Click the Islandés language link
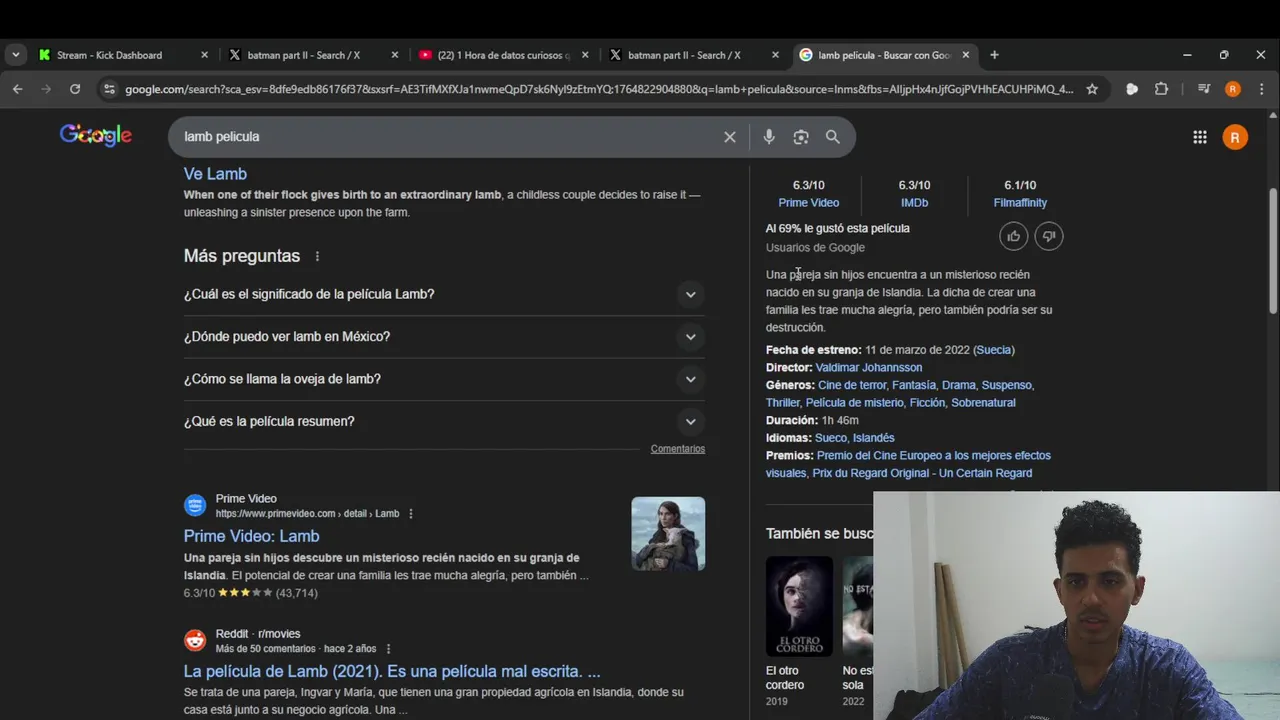Viewport: 1280px width, 720px height. click(x=873, y=438)
